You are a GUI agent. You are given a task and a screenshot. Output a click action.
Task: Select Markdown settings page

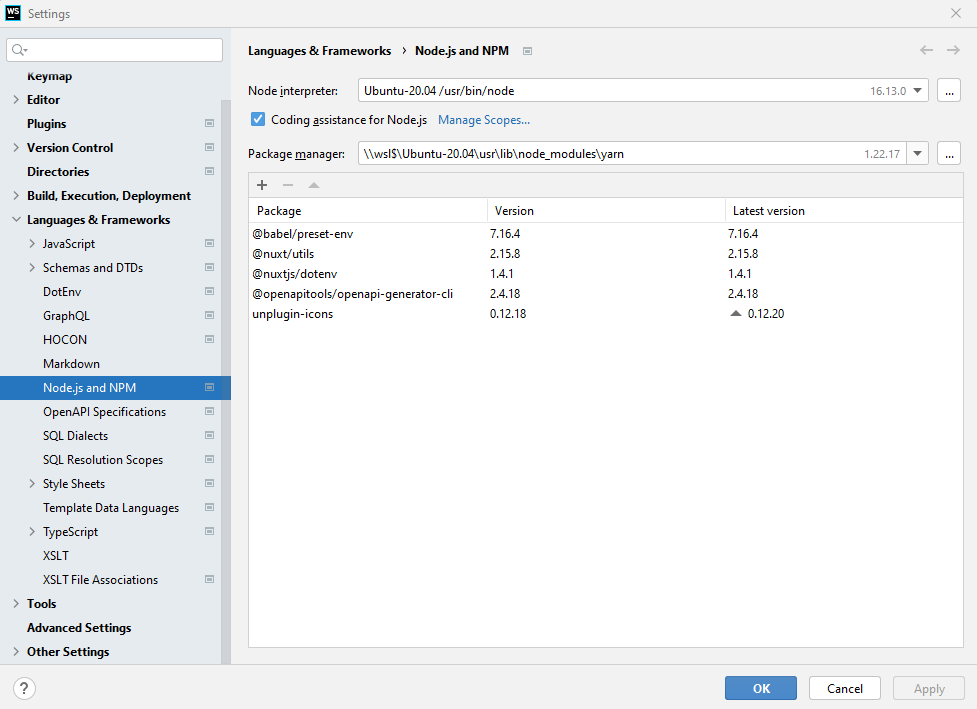[71, 364]
